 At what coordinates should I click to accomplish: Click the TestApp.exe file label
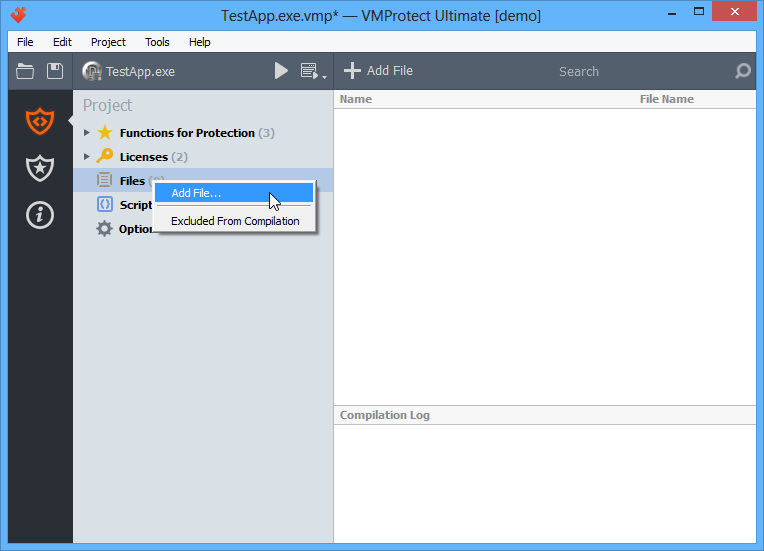click(140, 72)
